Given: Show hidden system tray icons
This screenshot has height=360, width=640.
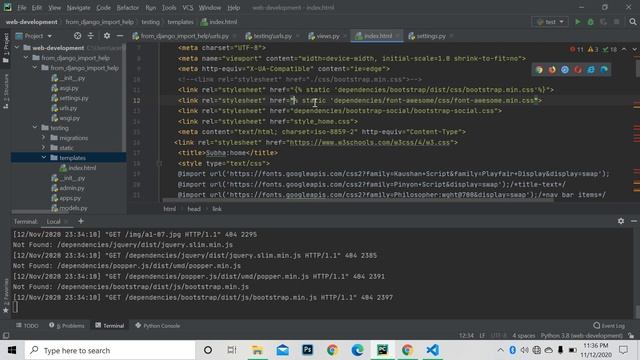Looking at the screenshot, I should coord(500,350).
